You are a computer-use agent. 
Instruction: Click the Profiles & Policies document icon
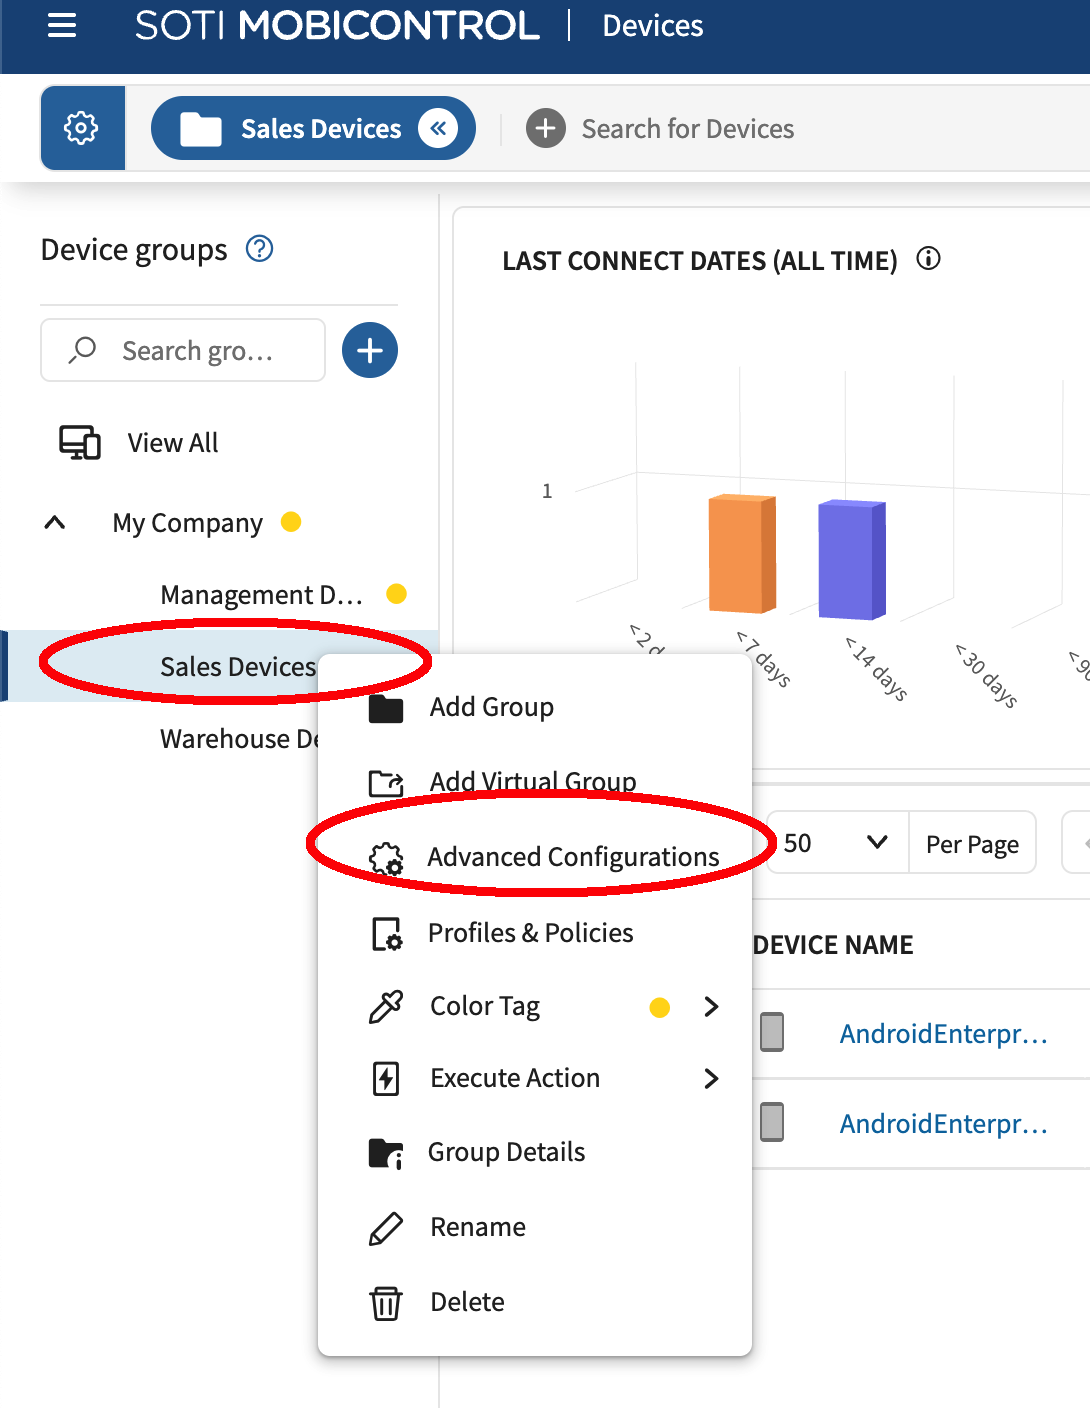tap(387, 934)
